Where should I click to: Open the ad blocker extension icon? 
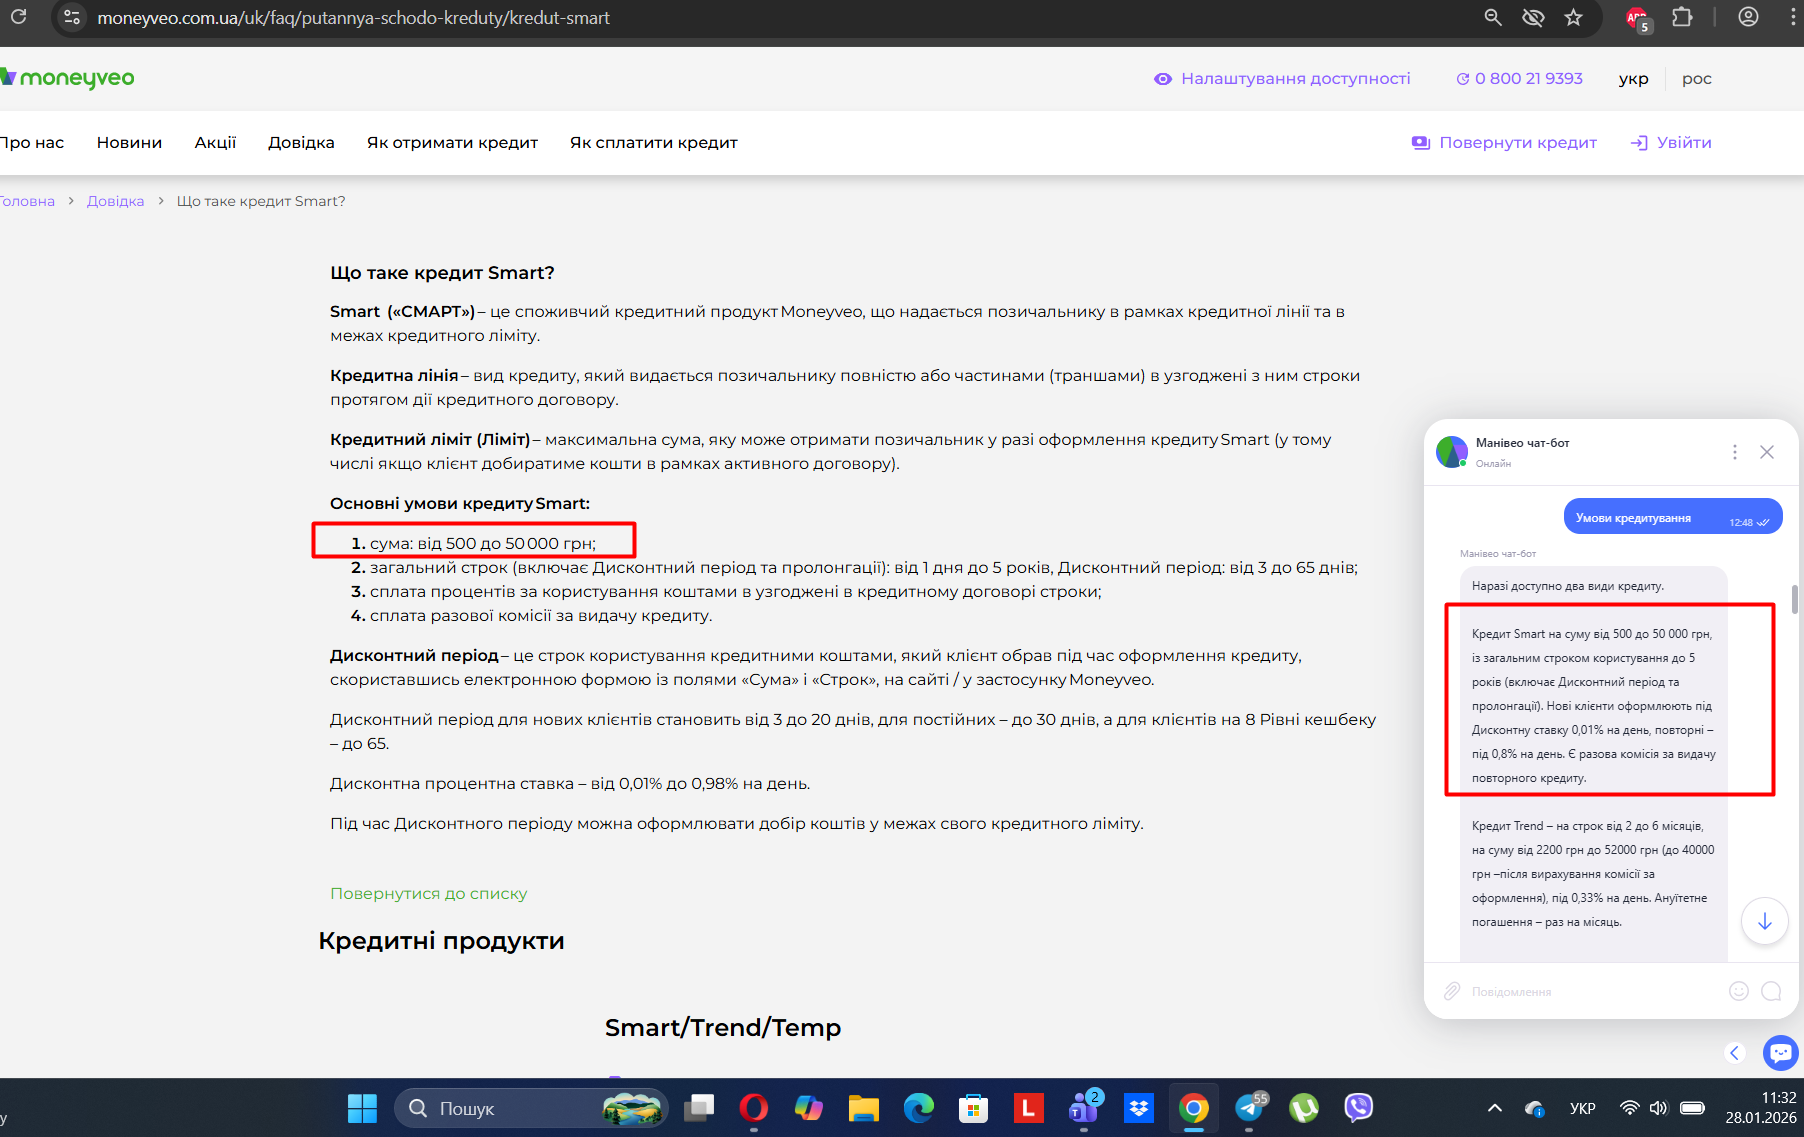[1638, 18]
